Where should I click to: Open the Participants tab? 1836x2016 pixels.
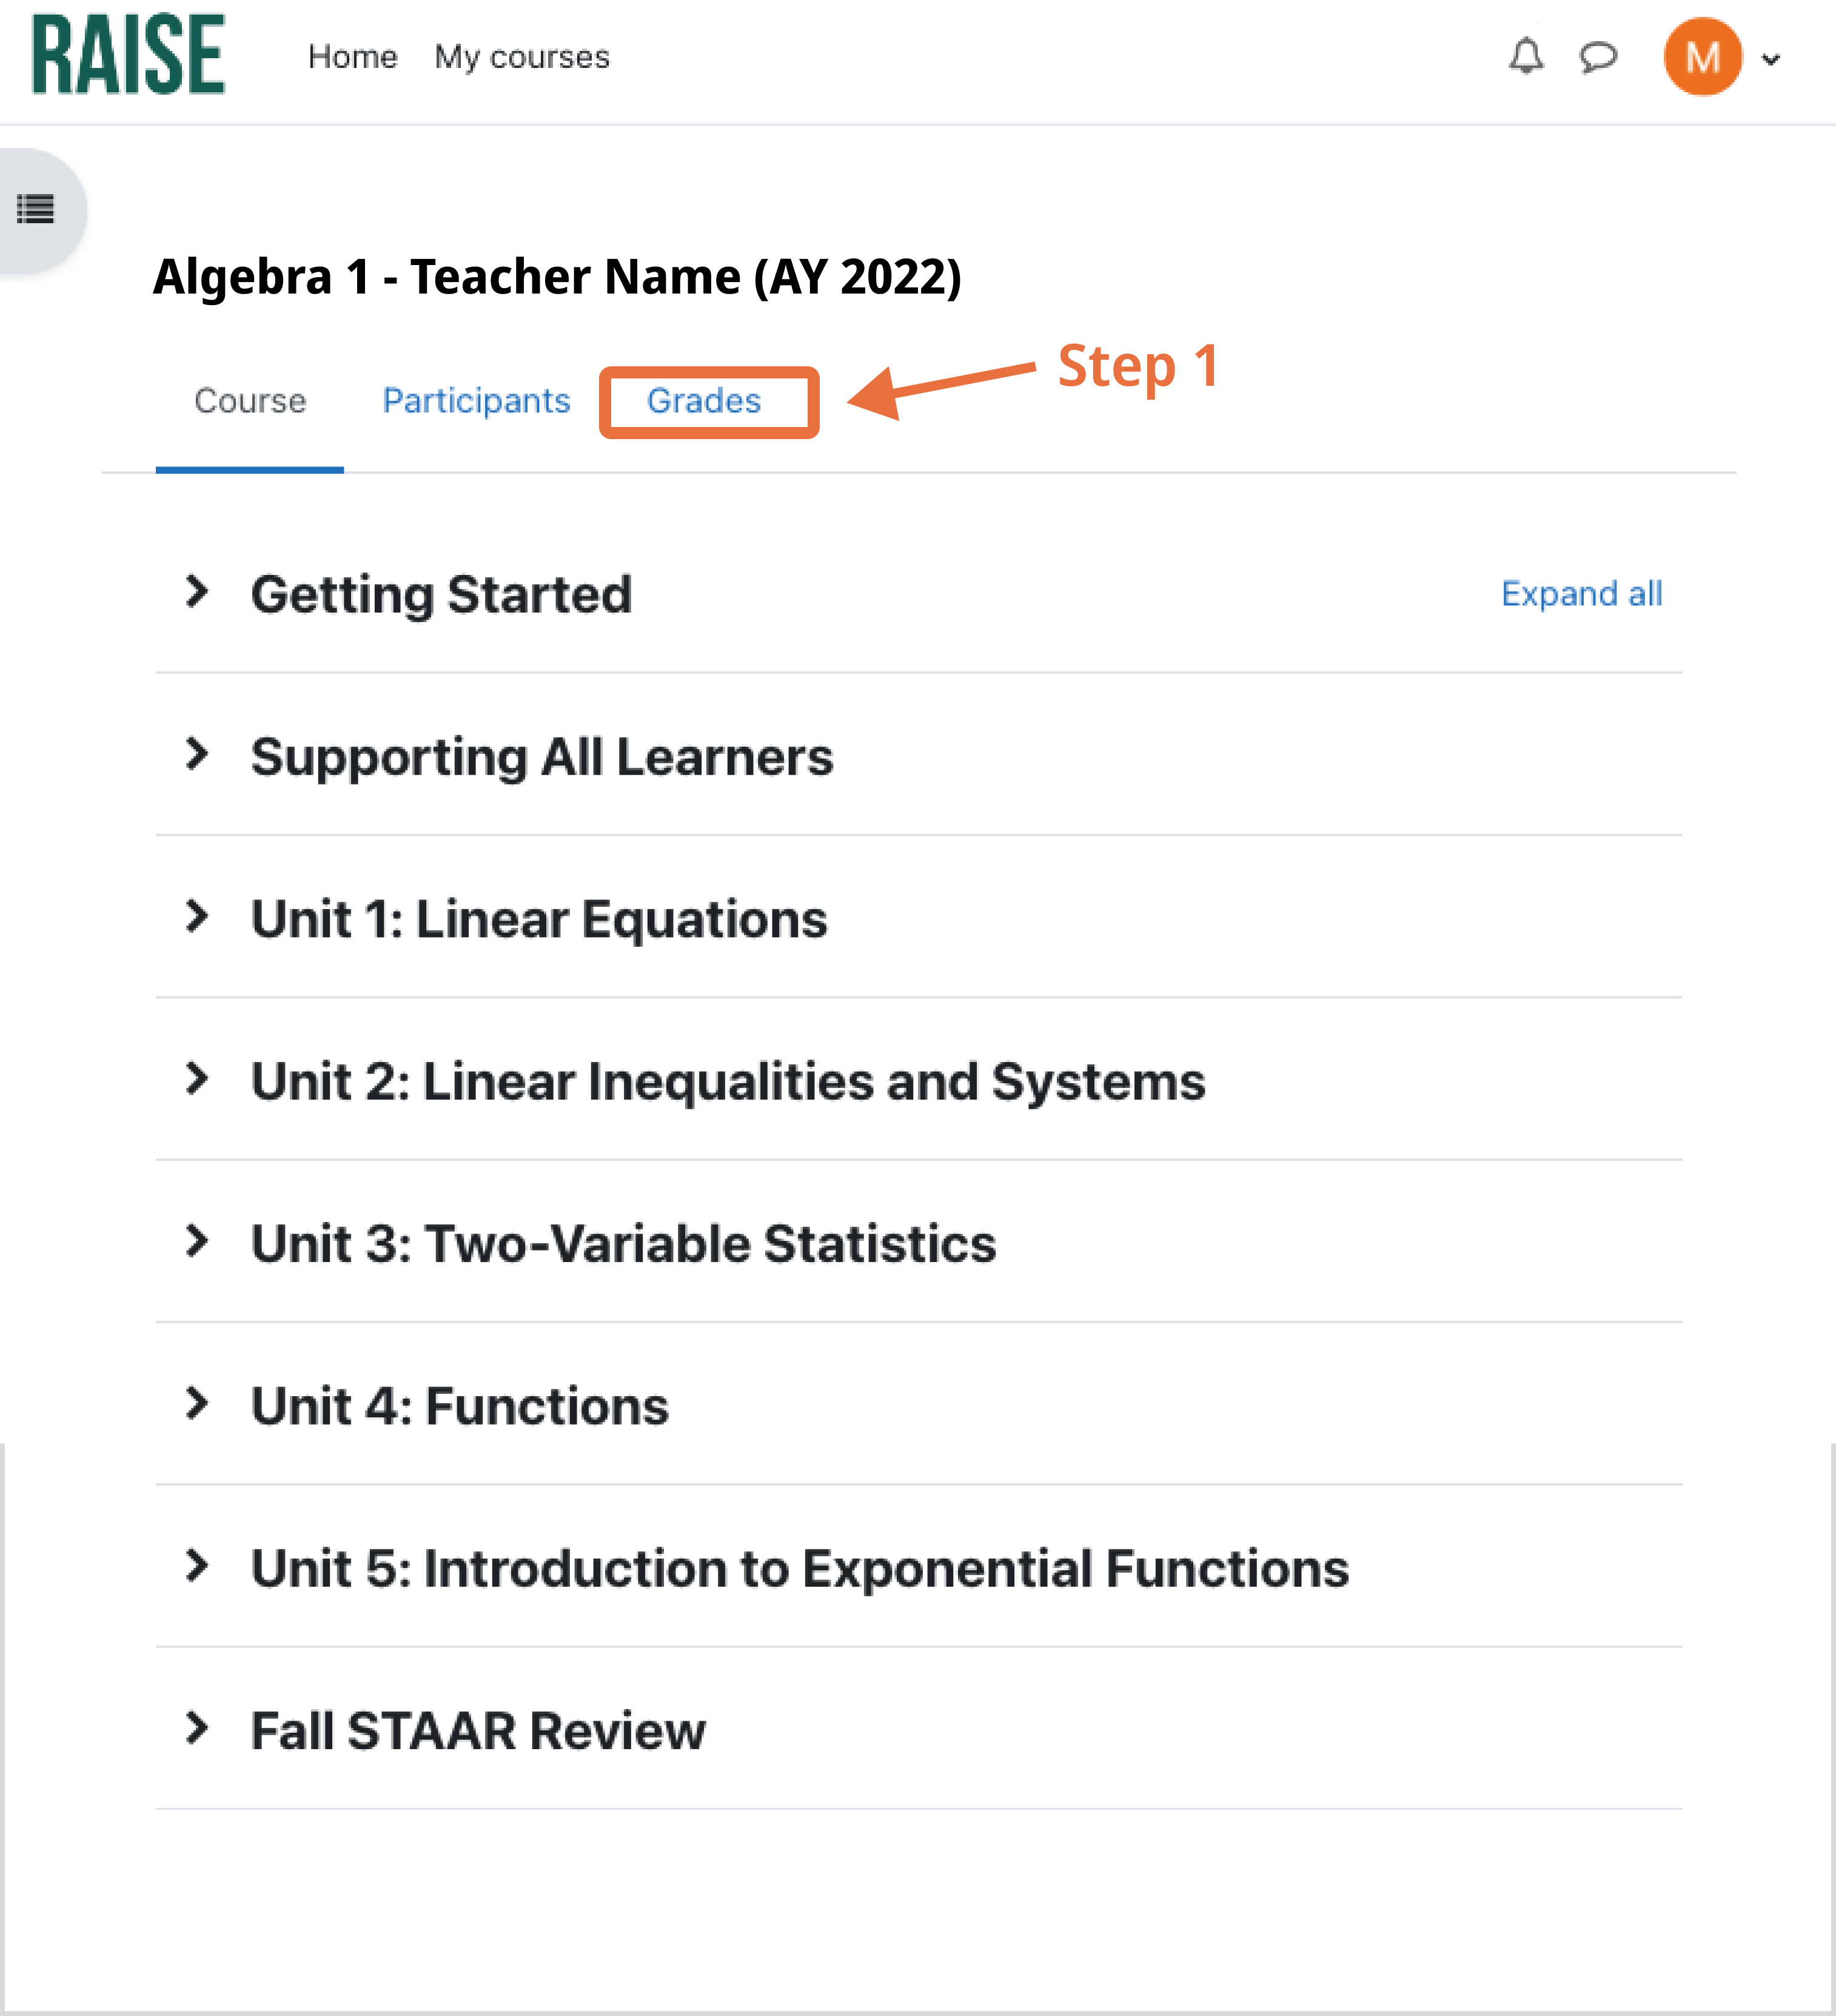[x=476, y=401]
